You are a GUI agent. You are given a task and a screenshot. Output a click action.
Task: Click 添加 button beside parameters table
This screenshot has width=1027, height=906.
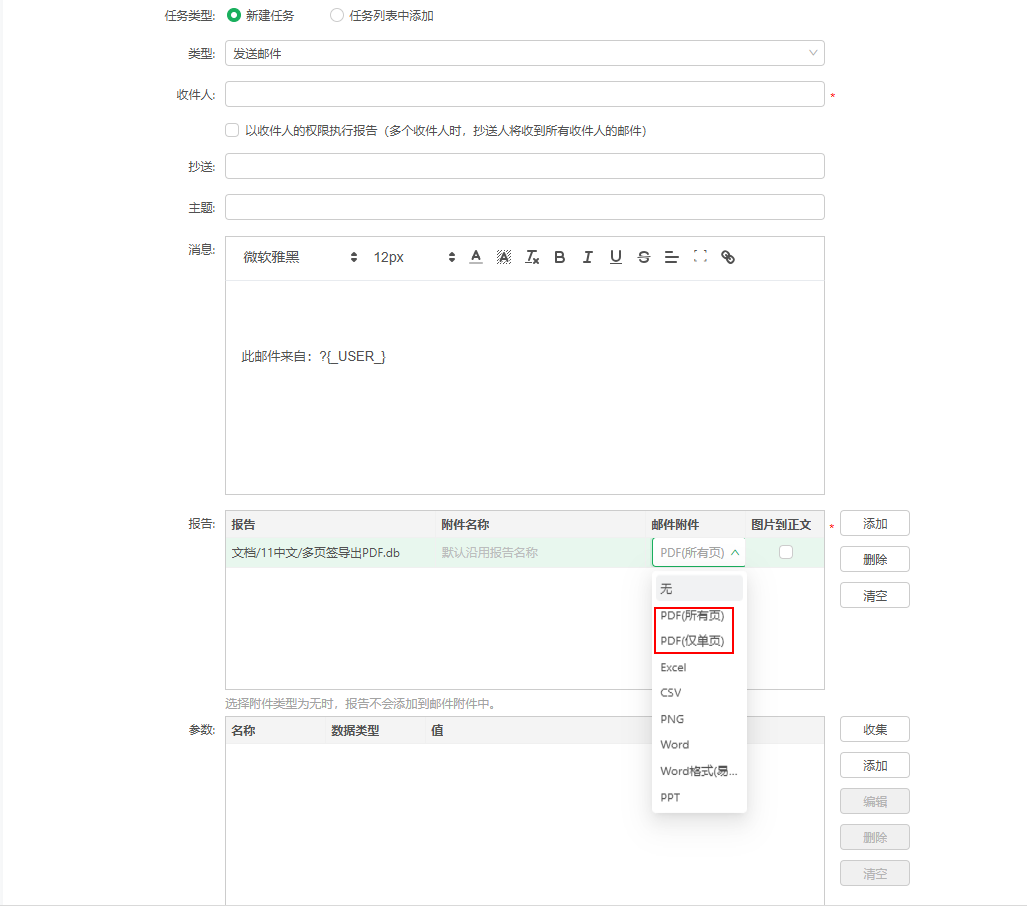875,765
